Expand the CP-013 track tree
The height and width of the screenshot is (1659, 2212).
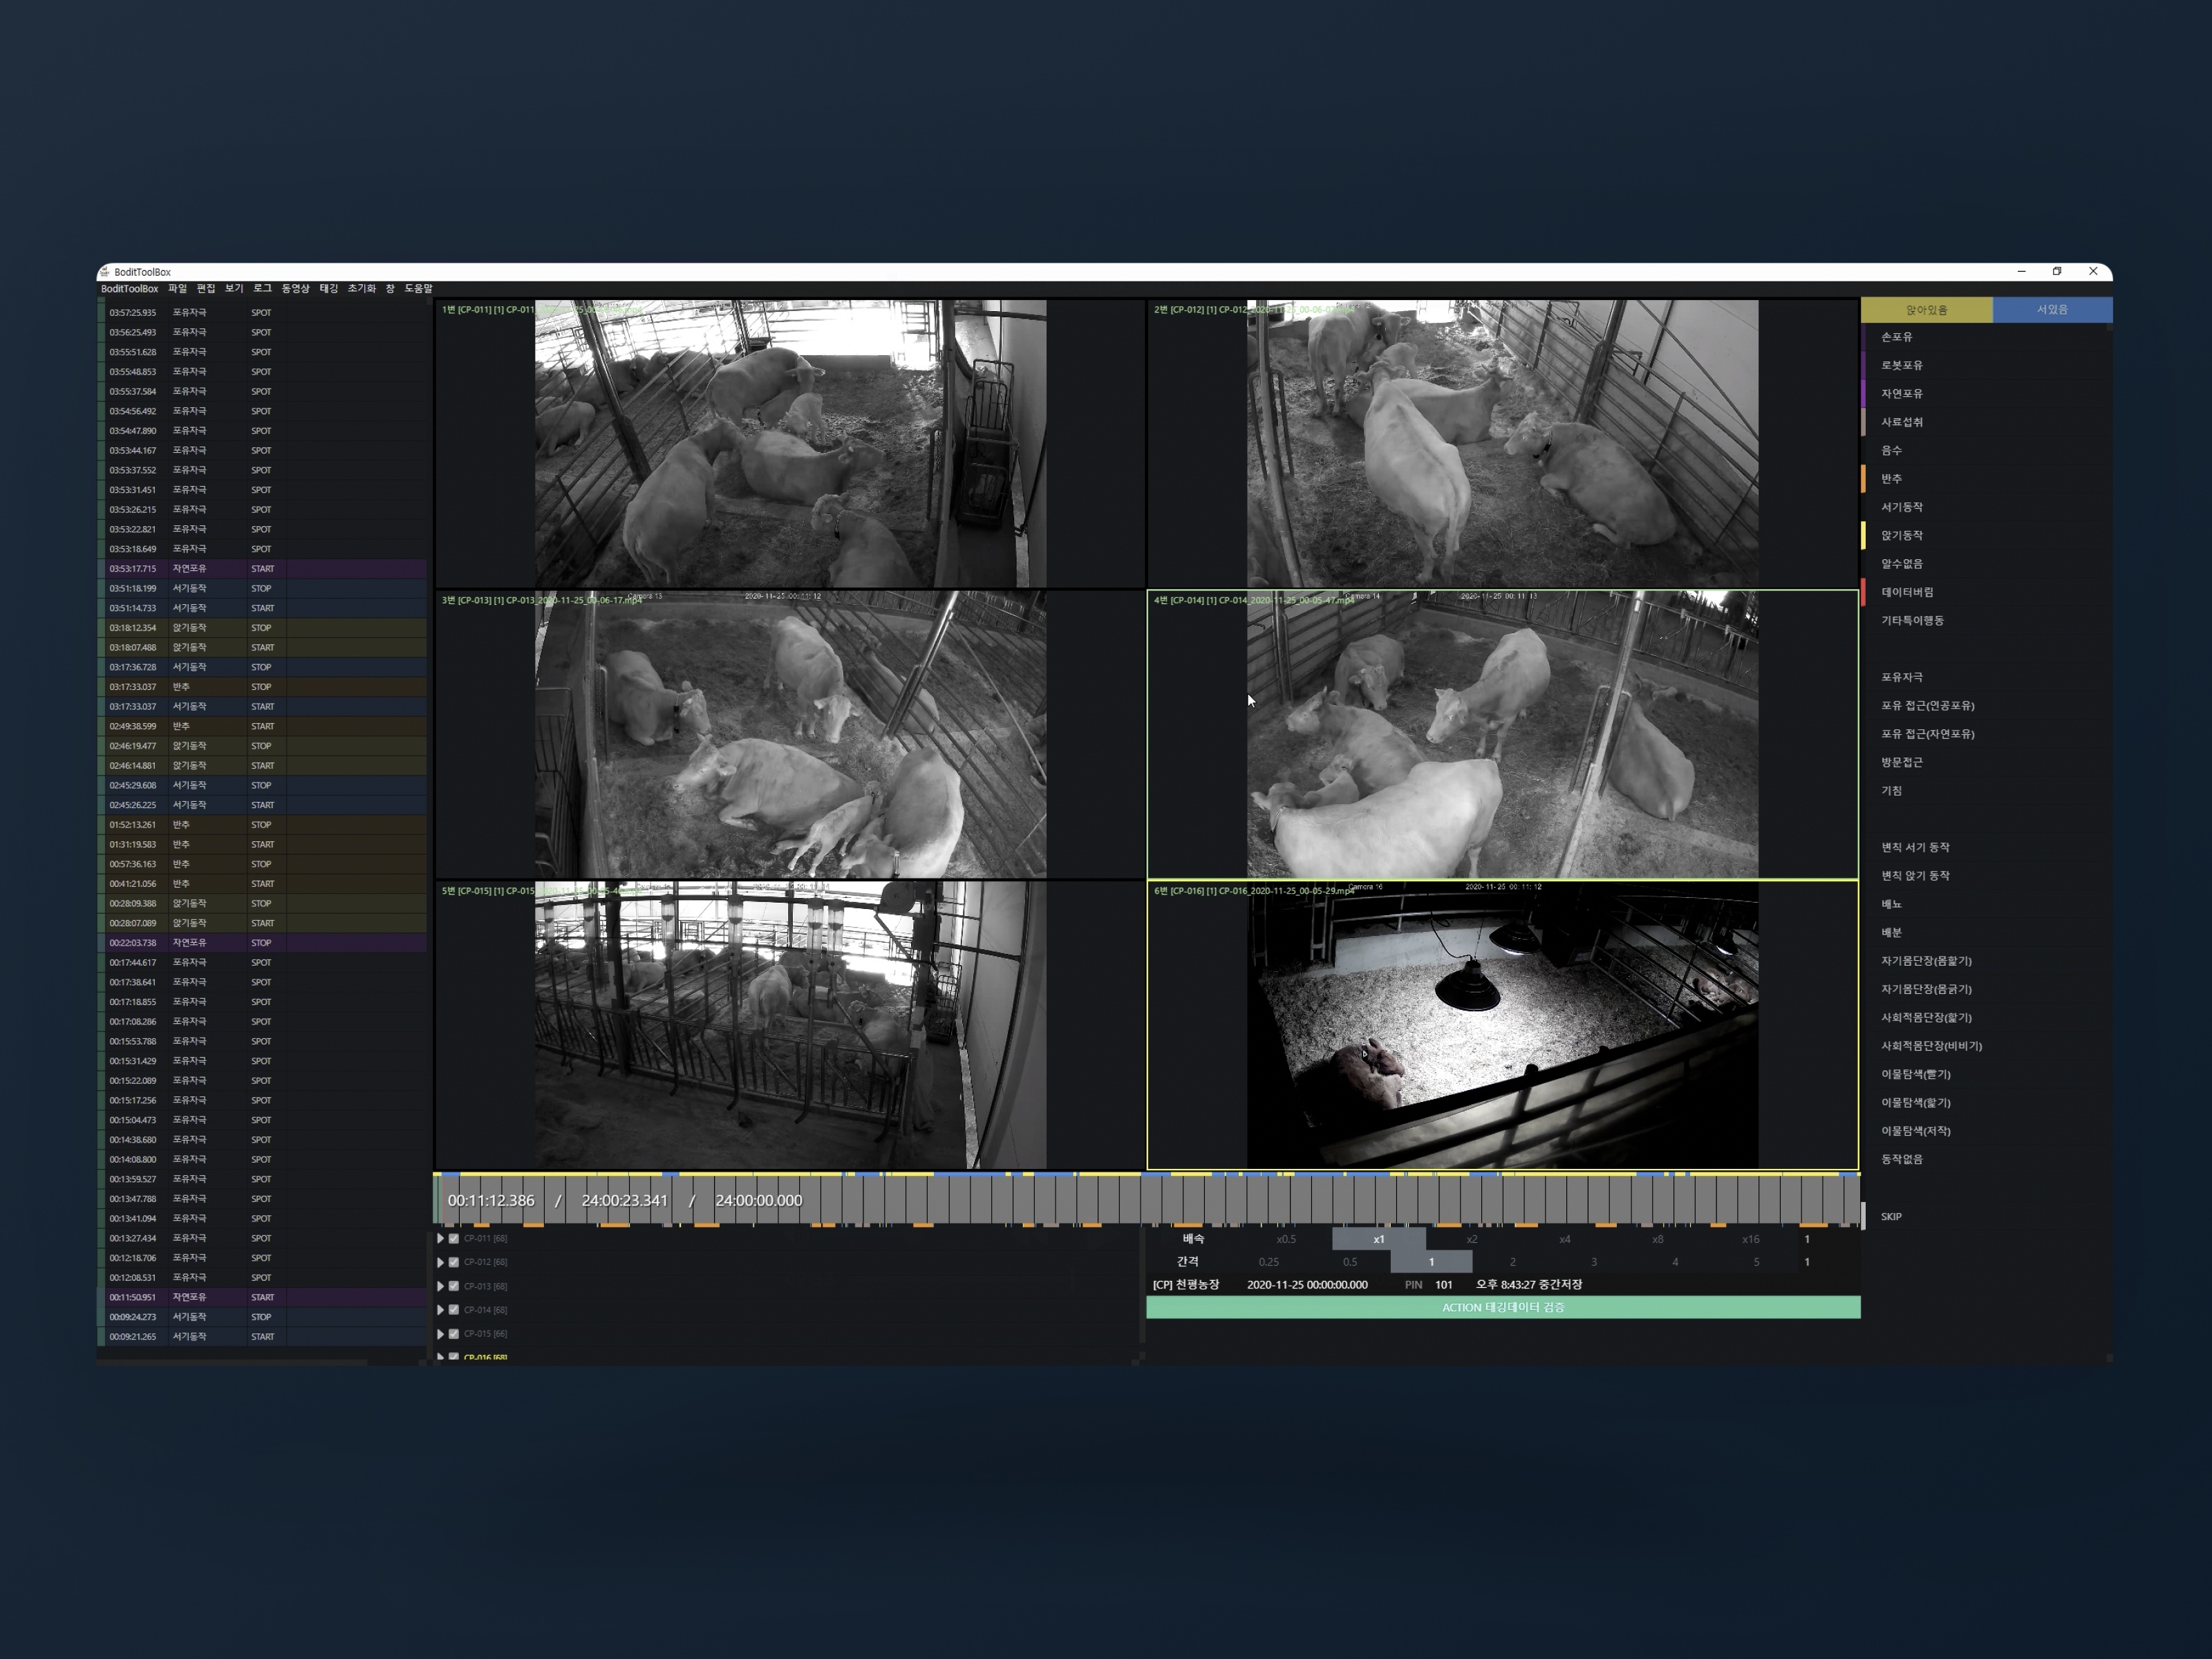click(x=440, y=1286)
